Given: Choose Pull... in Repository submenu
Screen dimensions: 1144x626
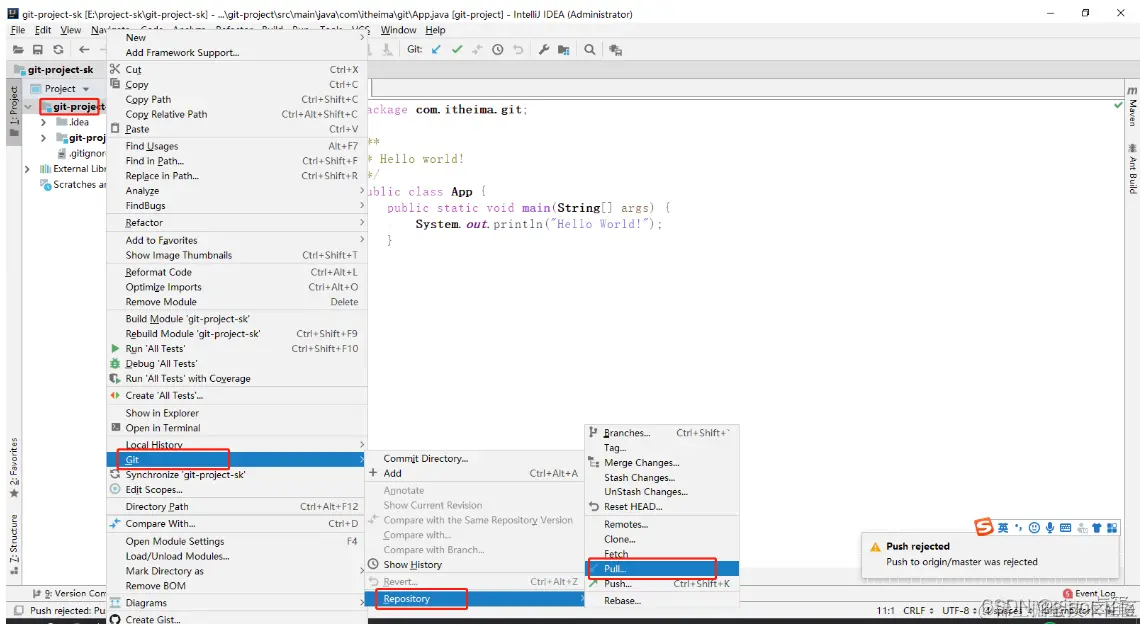Looking at the screenshot, I should click(662, 568).
